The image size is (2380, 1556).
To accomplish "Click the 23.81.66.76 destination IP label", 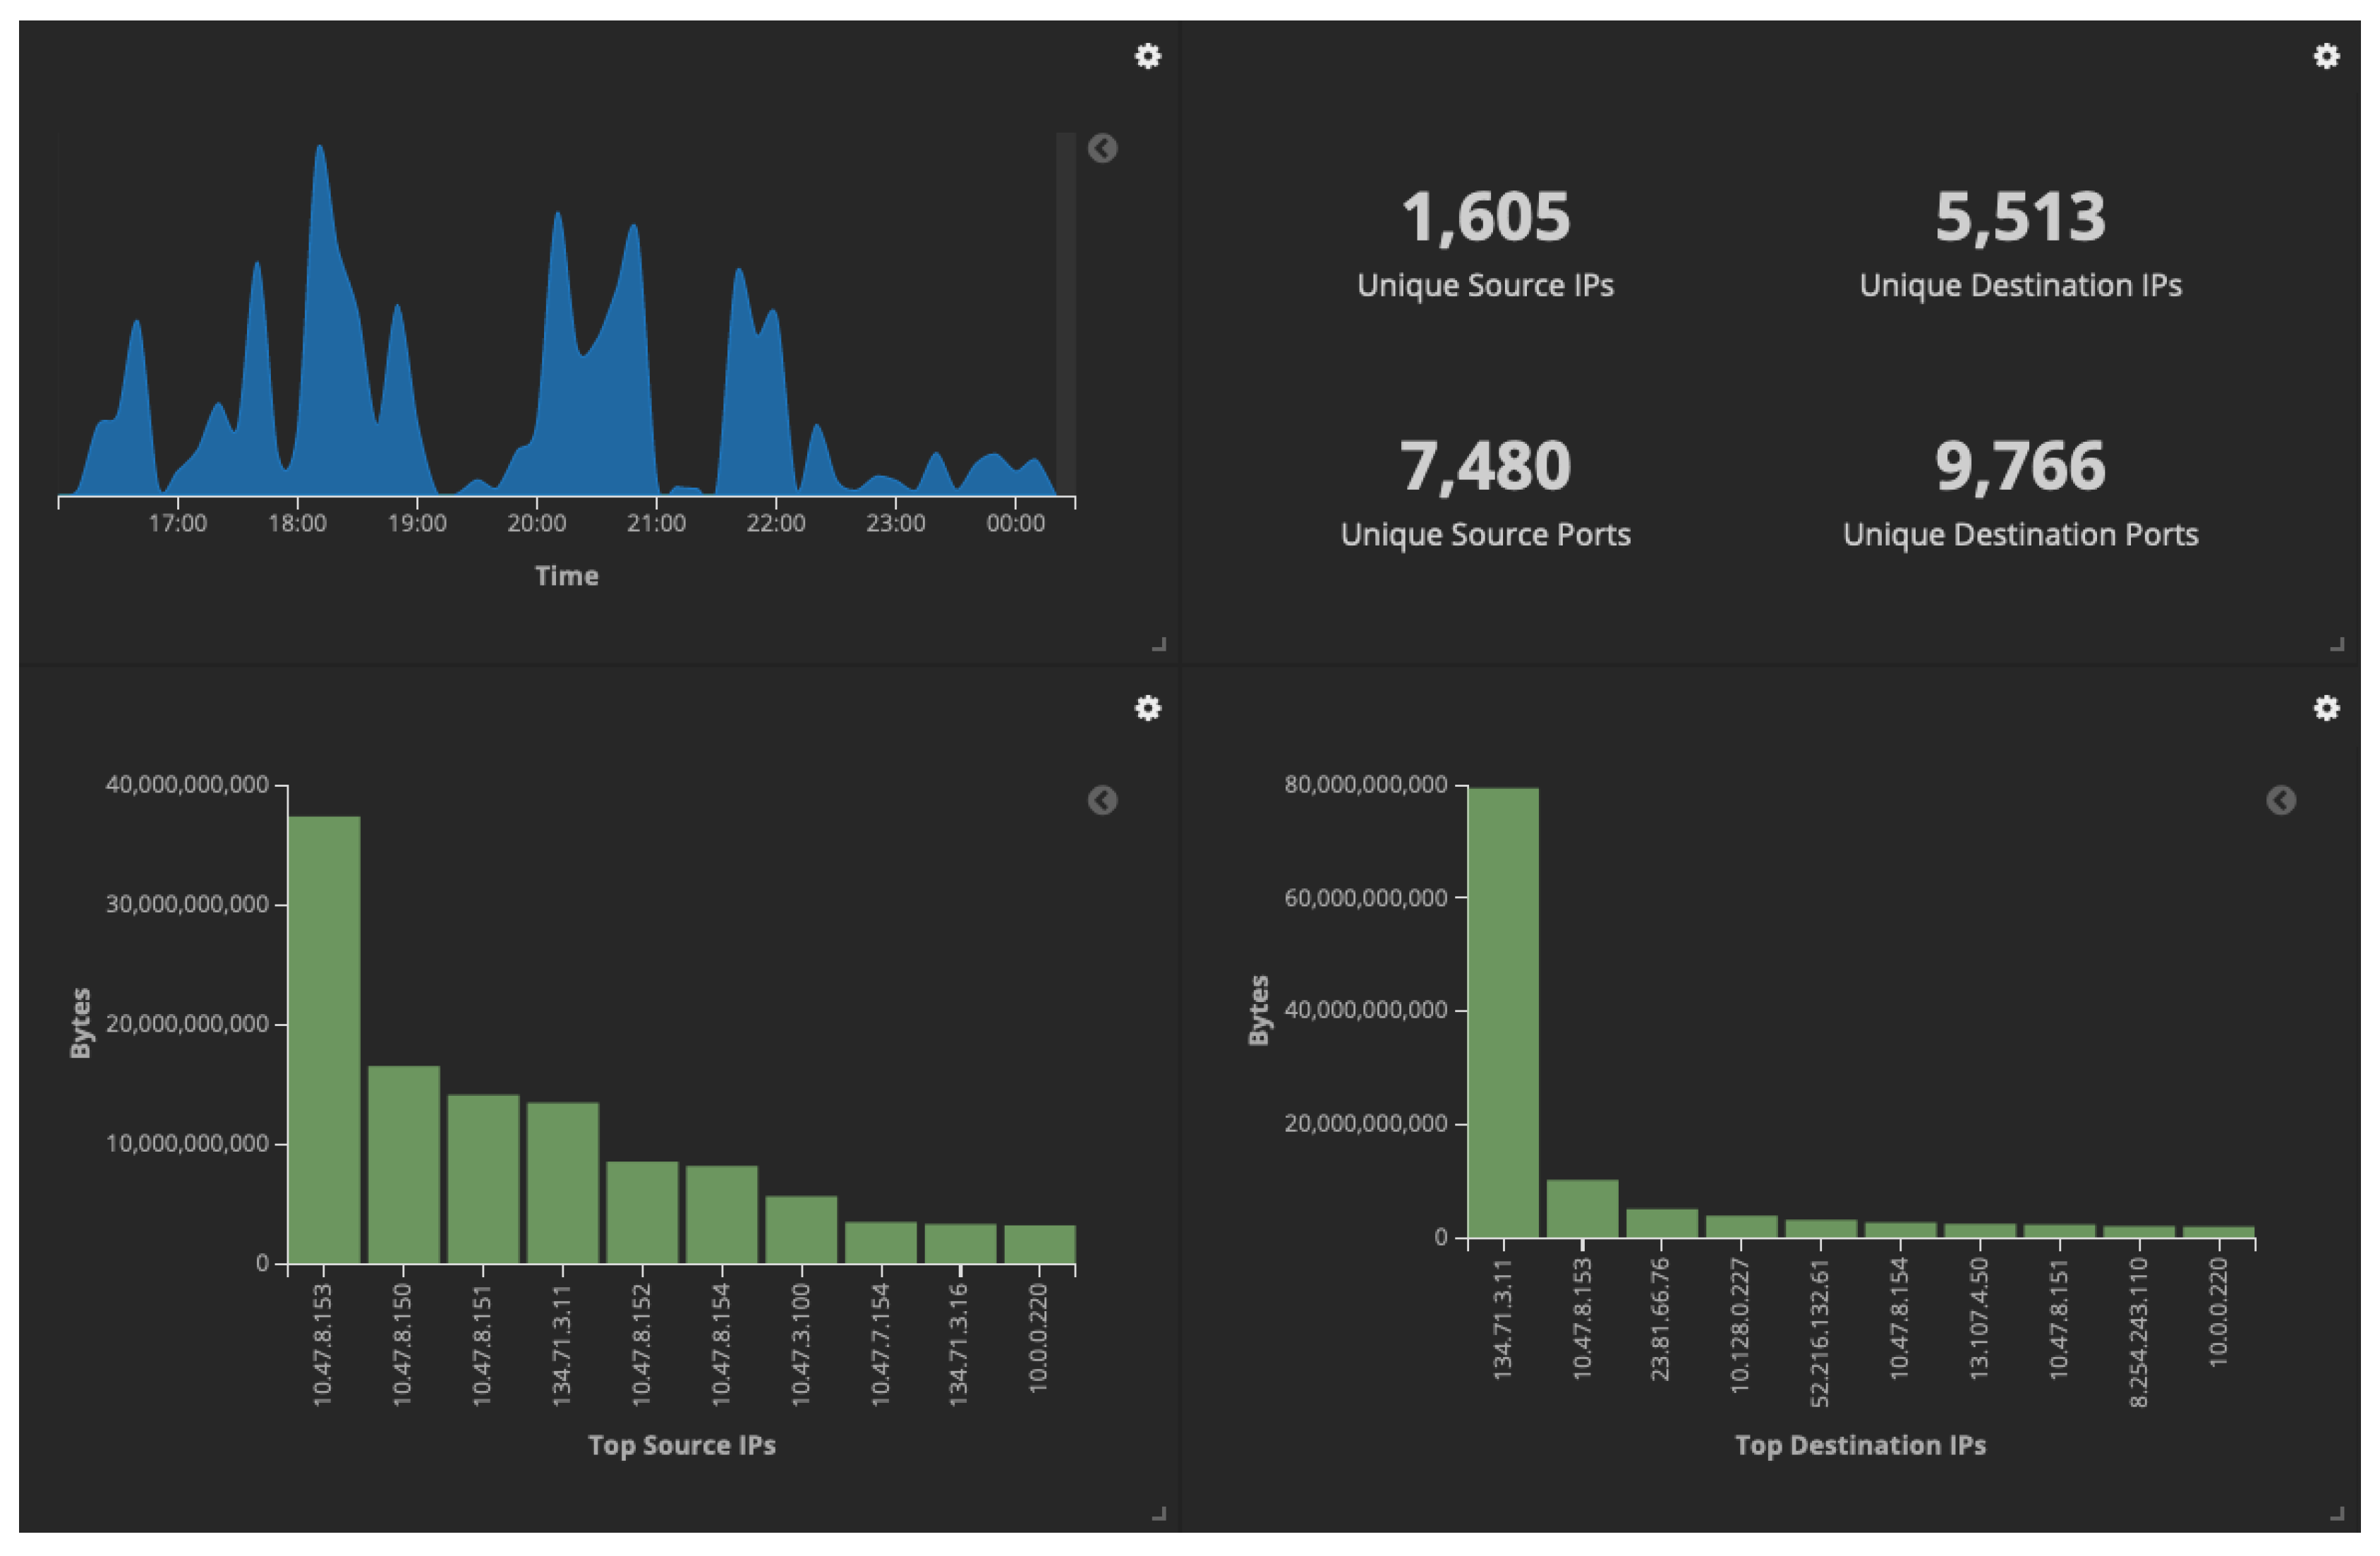I will pyautogui.click(x=1660, y=1319).
